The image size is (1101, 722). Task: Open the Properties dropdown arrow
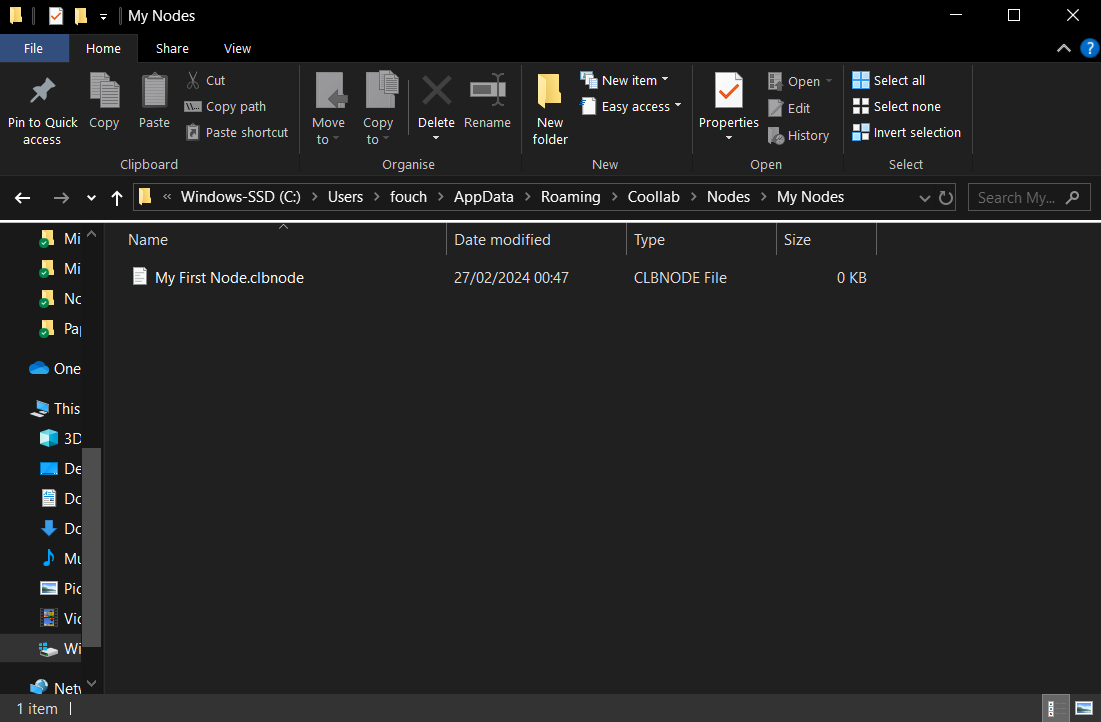pos(729,138)
